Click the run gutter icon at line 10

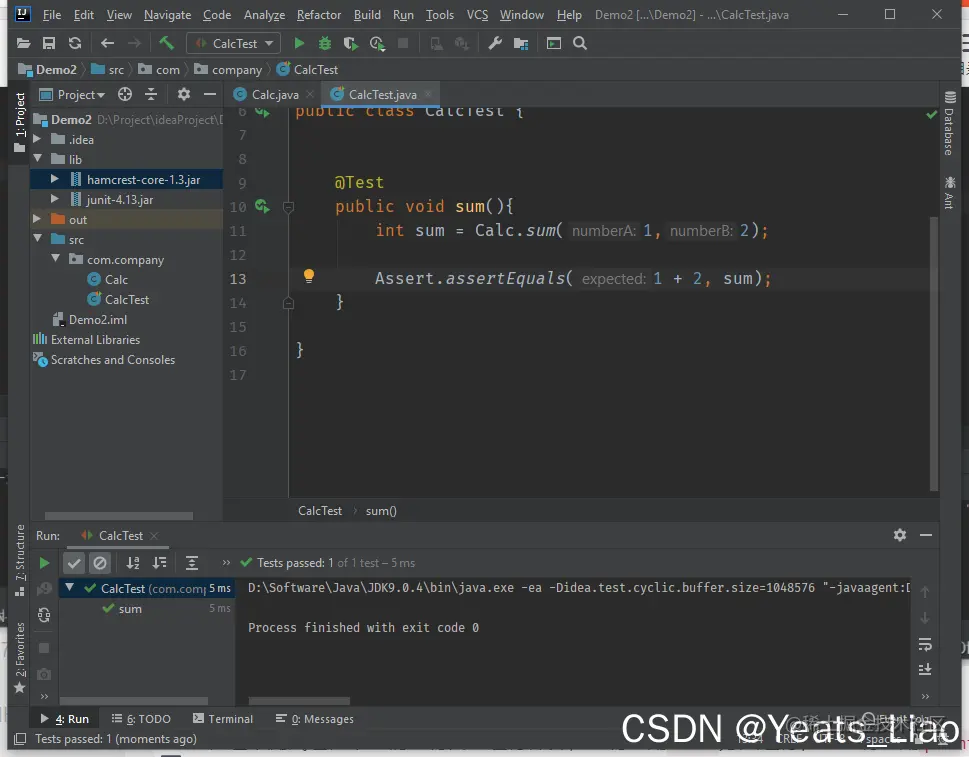click(x=262, y=206)
